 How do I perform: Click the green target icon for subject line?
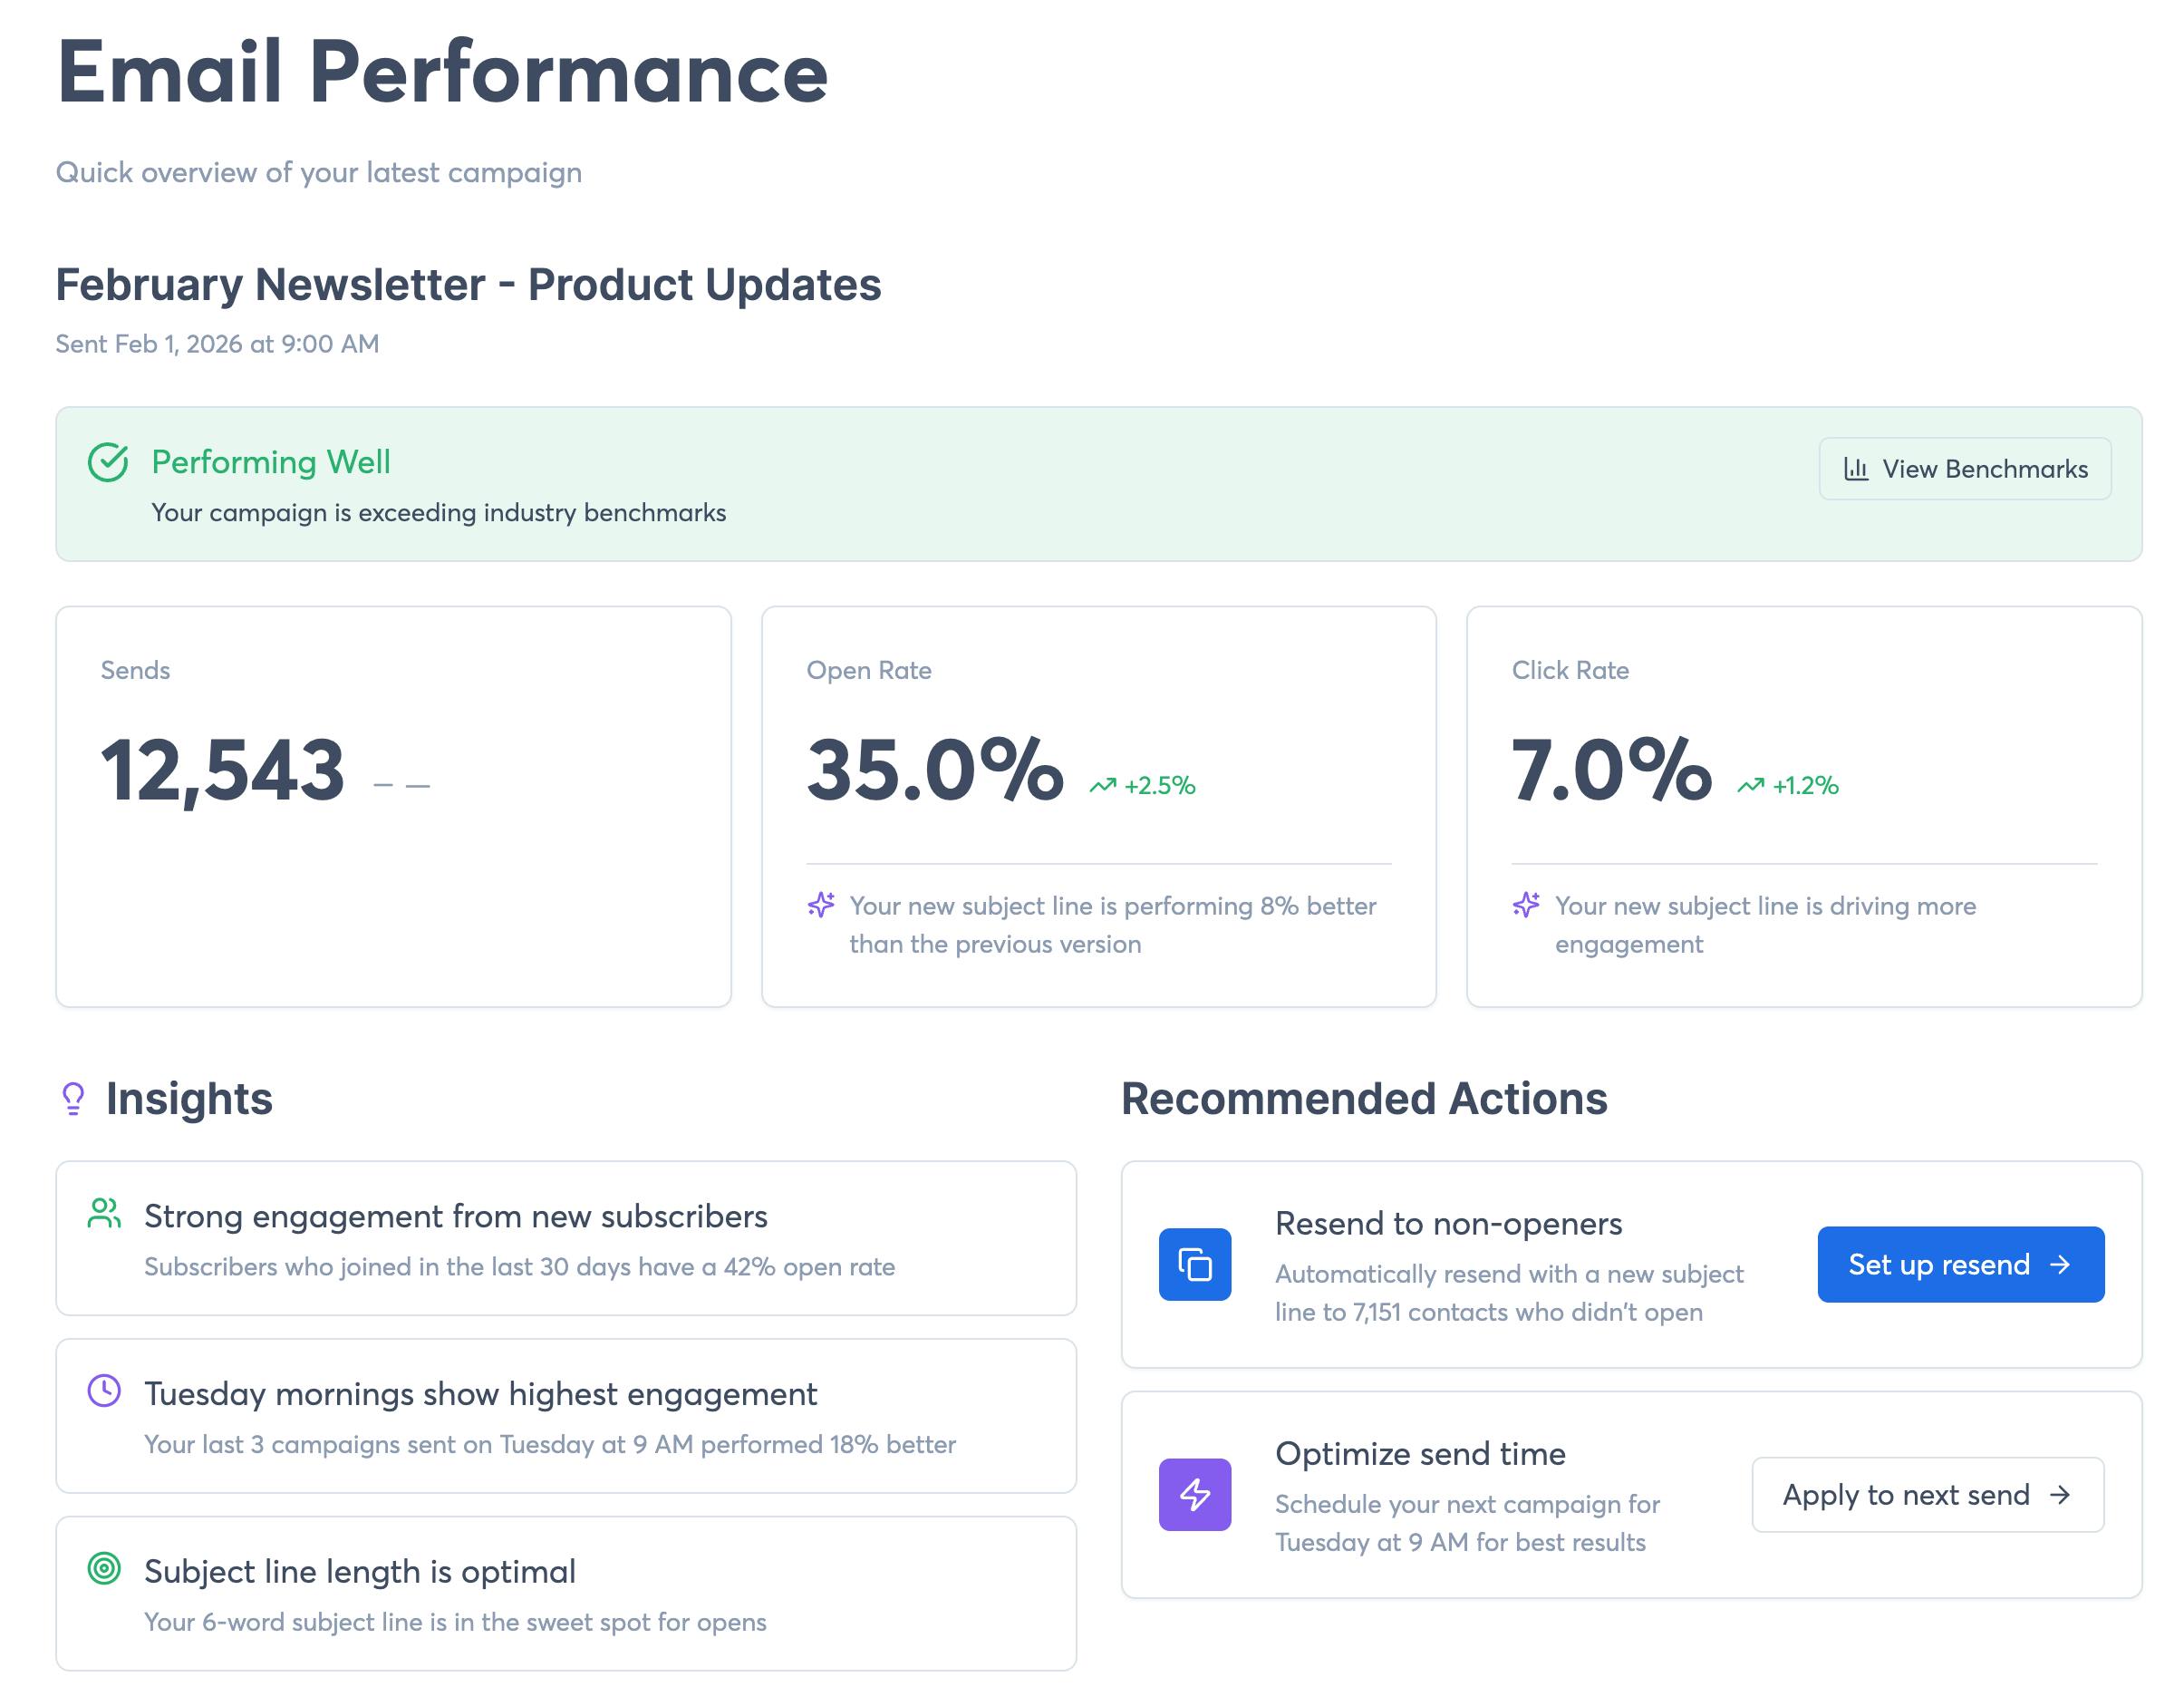coord(104,1568)
